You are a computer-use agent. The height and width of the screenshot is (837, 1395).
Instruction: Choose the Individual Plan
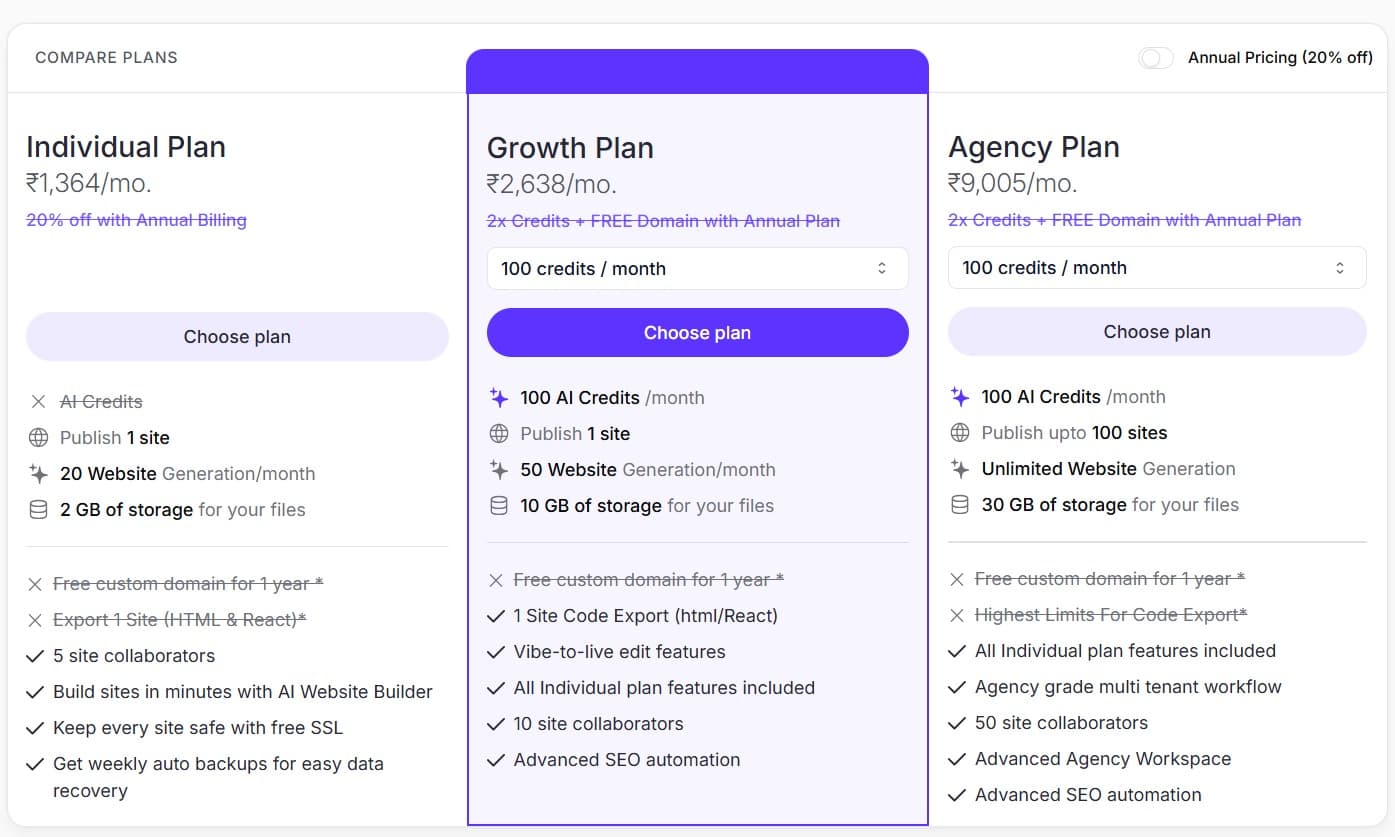tap(237, 337)
